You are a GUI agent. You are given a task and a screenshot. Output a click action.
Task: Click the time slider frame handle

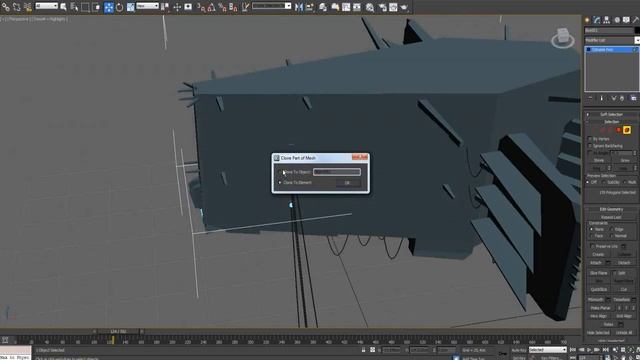coord(118,331)
